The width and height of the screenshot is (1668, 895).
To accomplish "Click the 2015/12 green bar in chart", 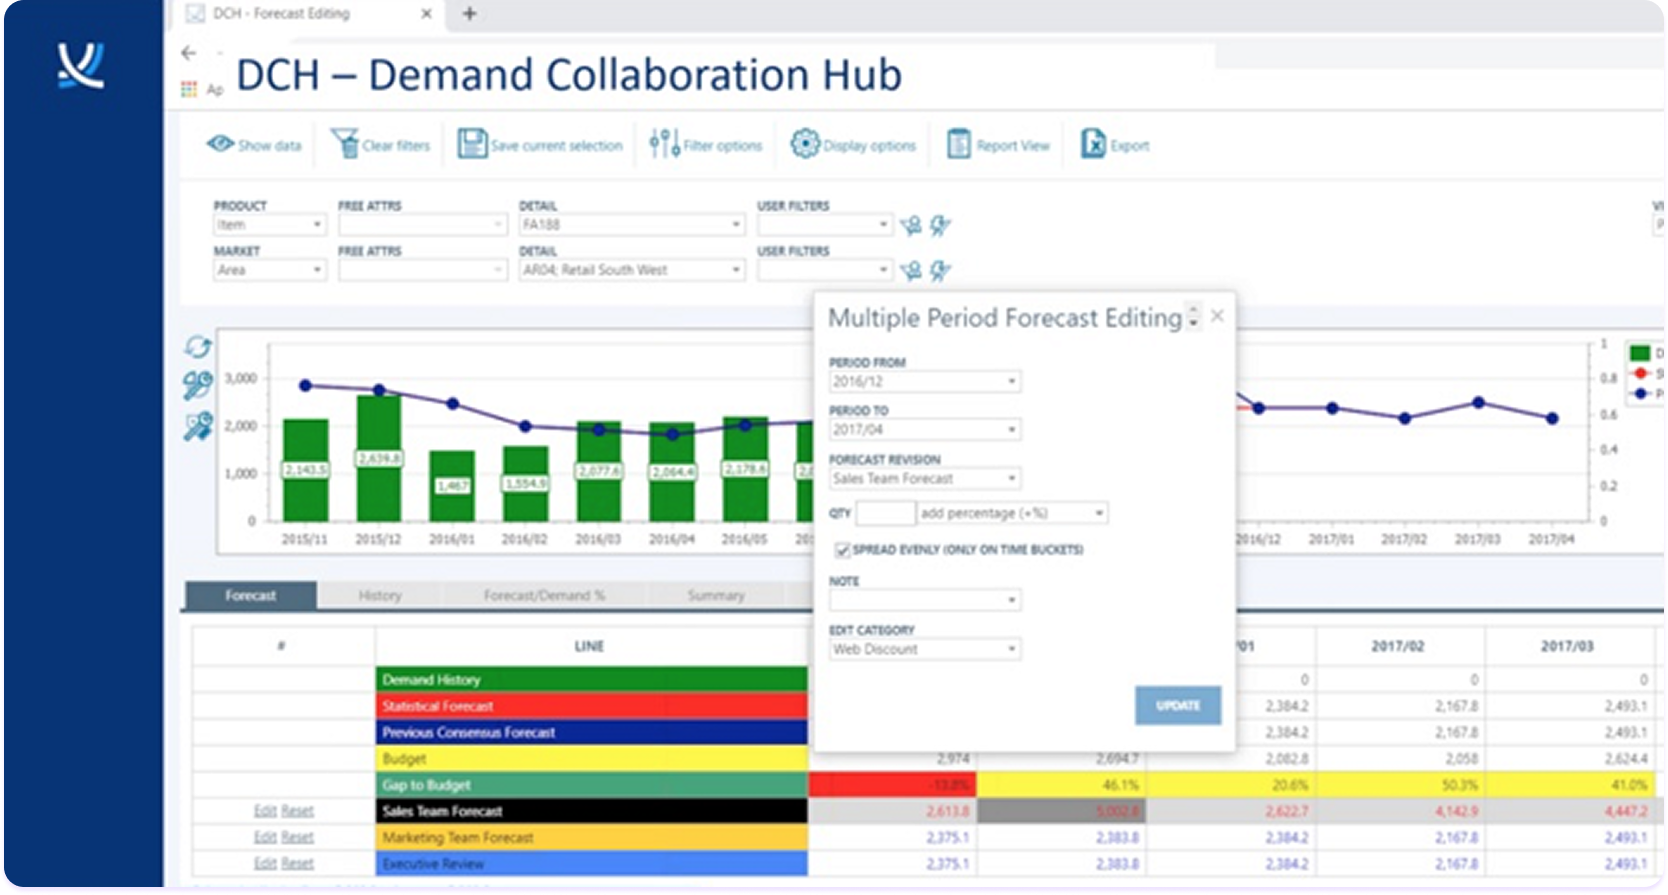I will click(x=379, y=458).
